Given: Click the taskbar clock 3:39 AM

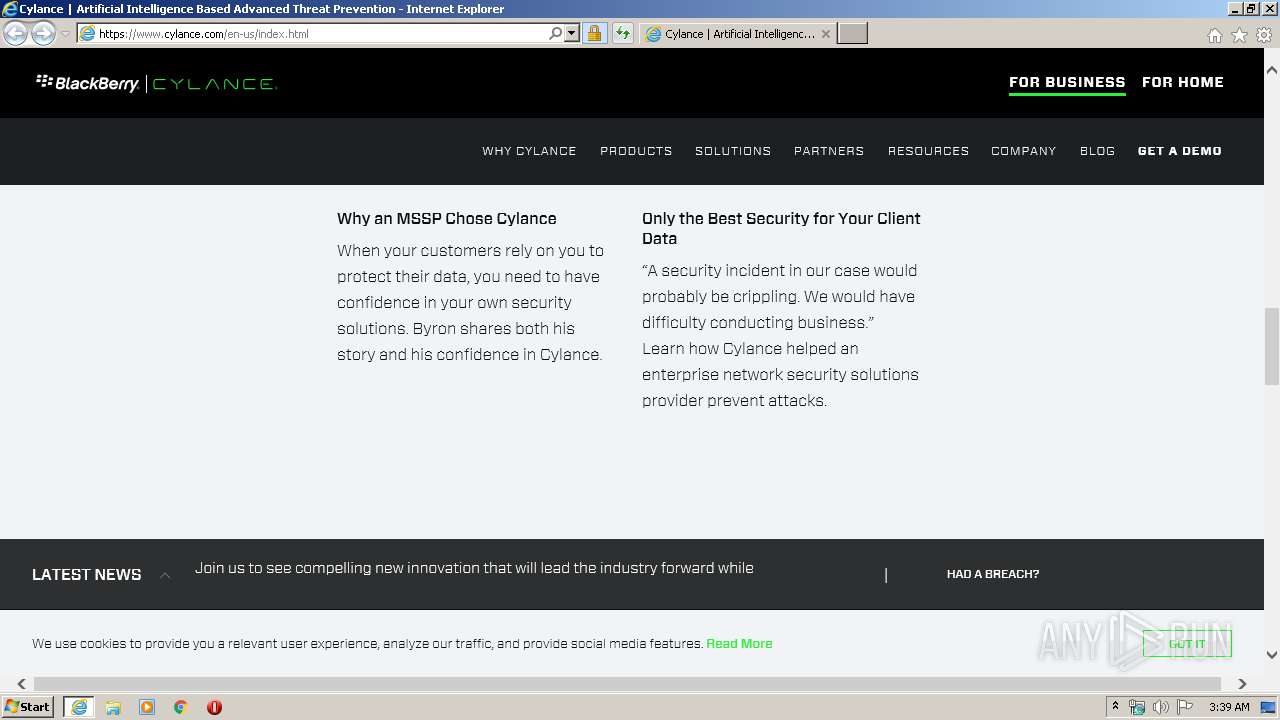Looking at the screenshot, I should point(1229,707).
